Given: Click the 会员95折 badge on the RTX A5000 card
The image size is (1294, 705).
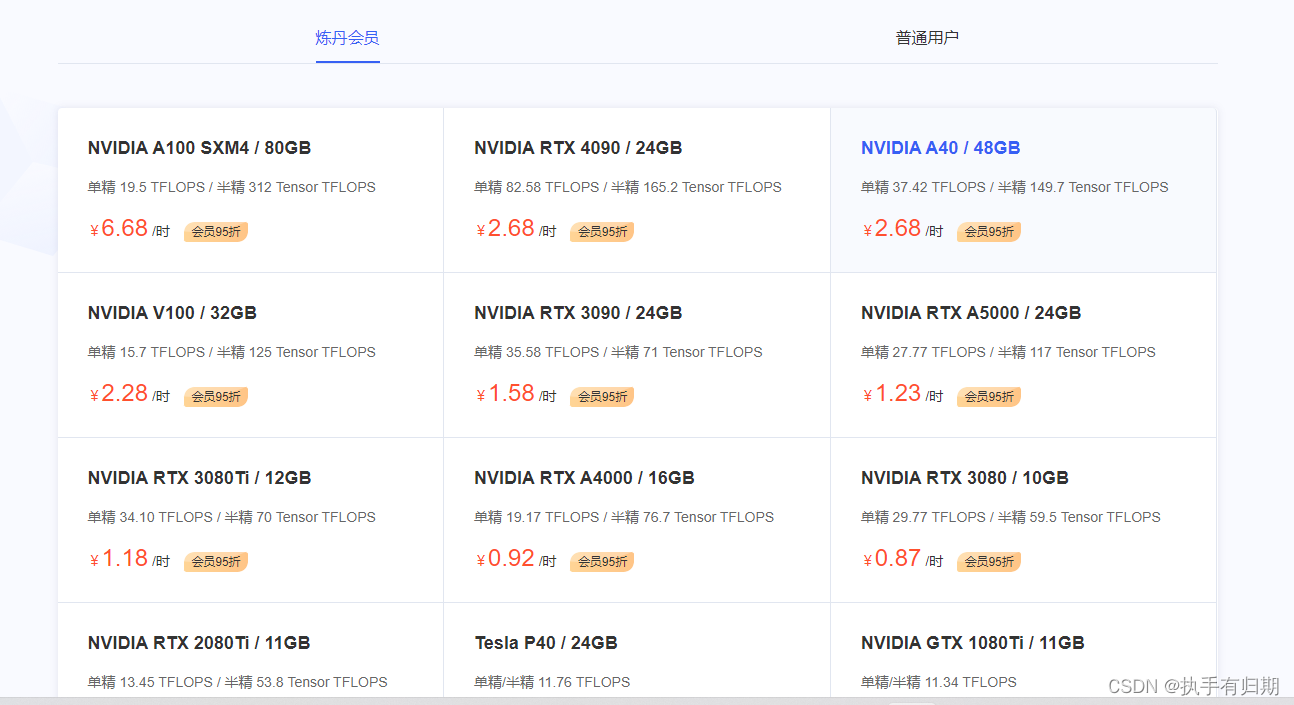Looking at the screenshot, I should point(989,397).
